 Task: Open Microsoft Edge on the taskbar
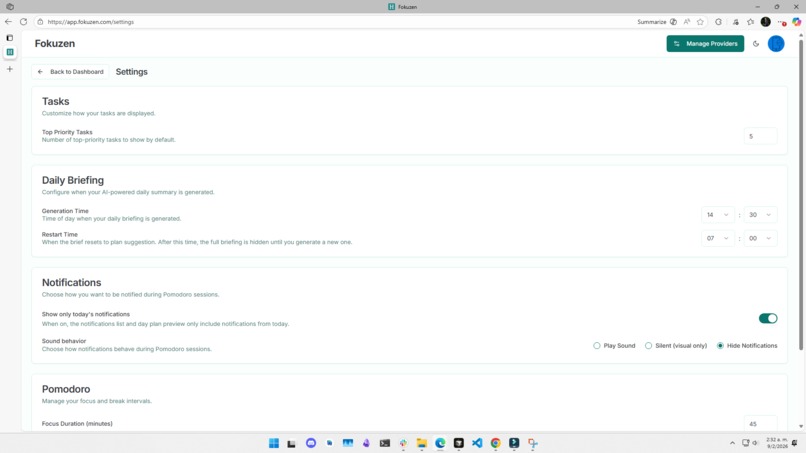point(440,443)
